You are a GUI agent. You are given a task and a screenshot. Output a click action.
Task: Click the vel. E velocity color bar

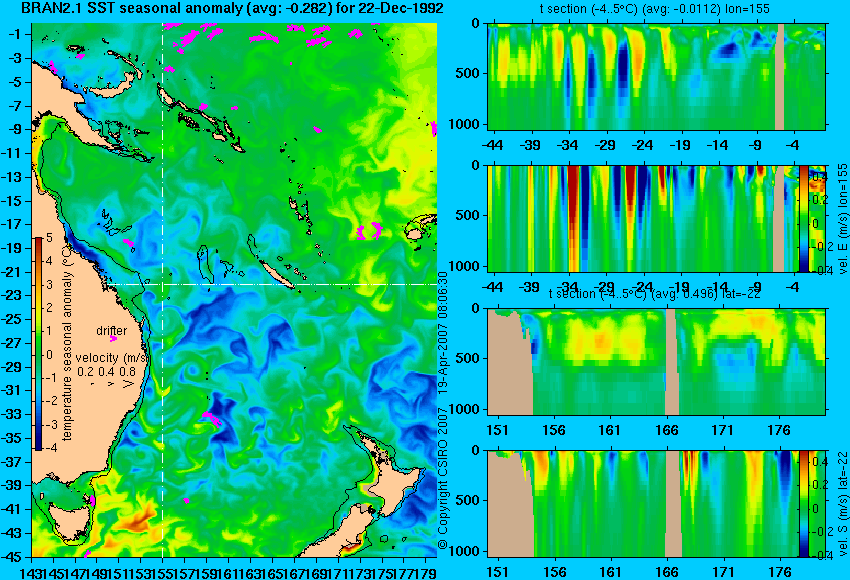(x=803, y=219)
